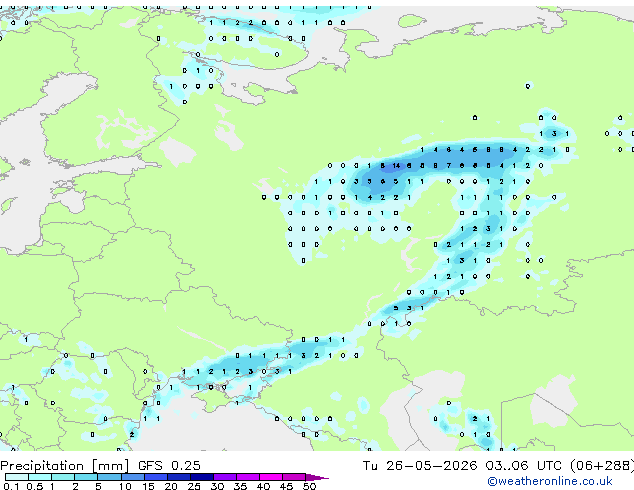
Task: Click the legend label '30'
Action: [217, 486]
